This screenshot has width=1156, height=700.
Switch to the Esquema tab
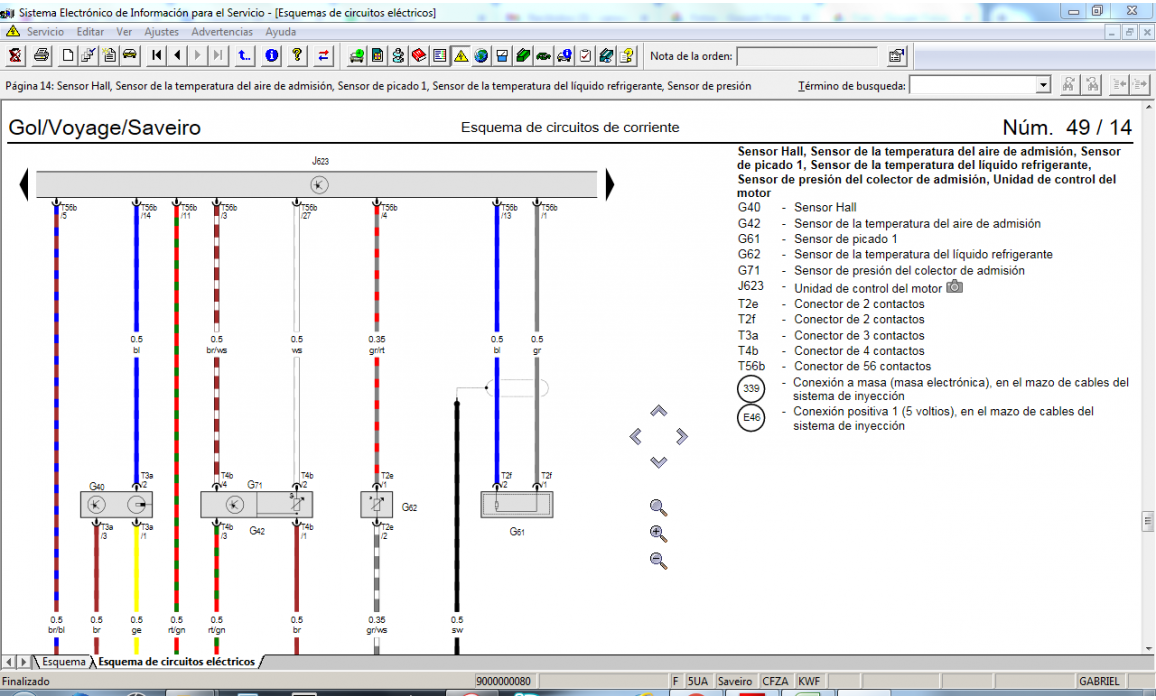(x=62, y=662)
